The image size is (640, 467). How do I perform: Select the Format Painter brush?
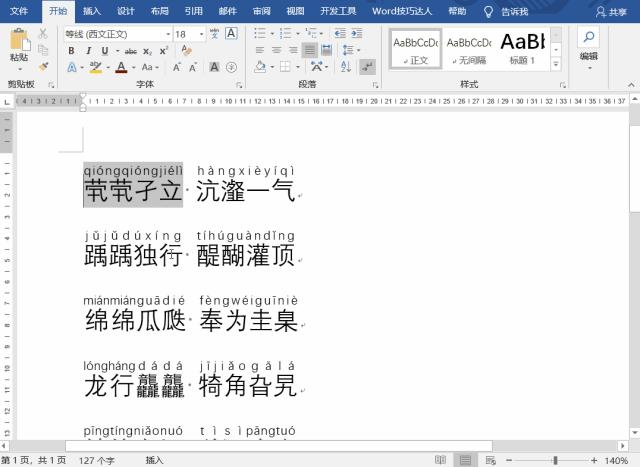coord(43,66)
